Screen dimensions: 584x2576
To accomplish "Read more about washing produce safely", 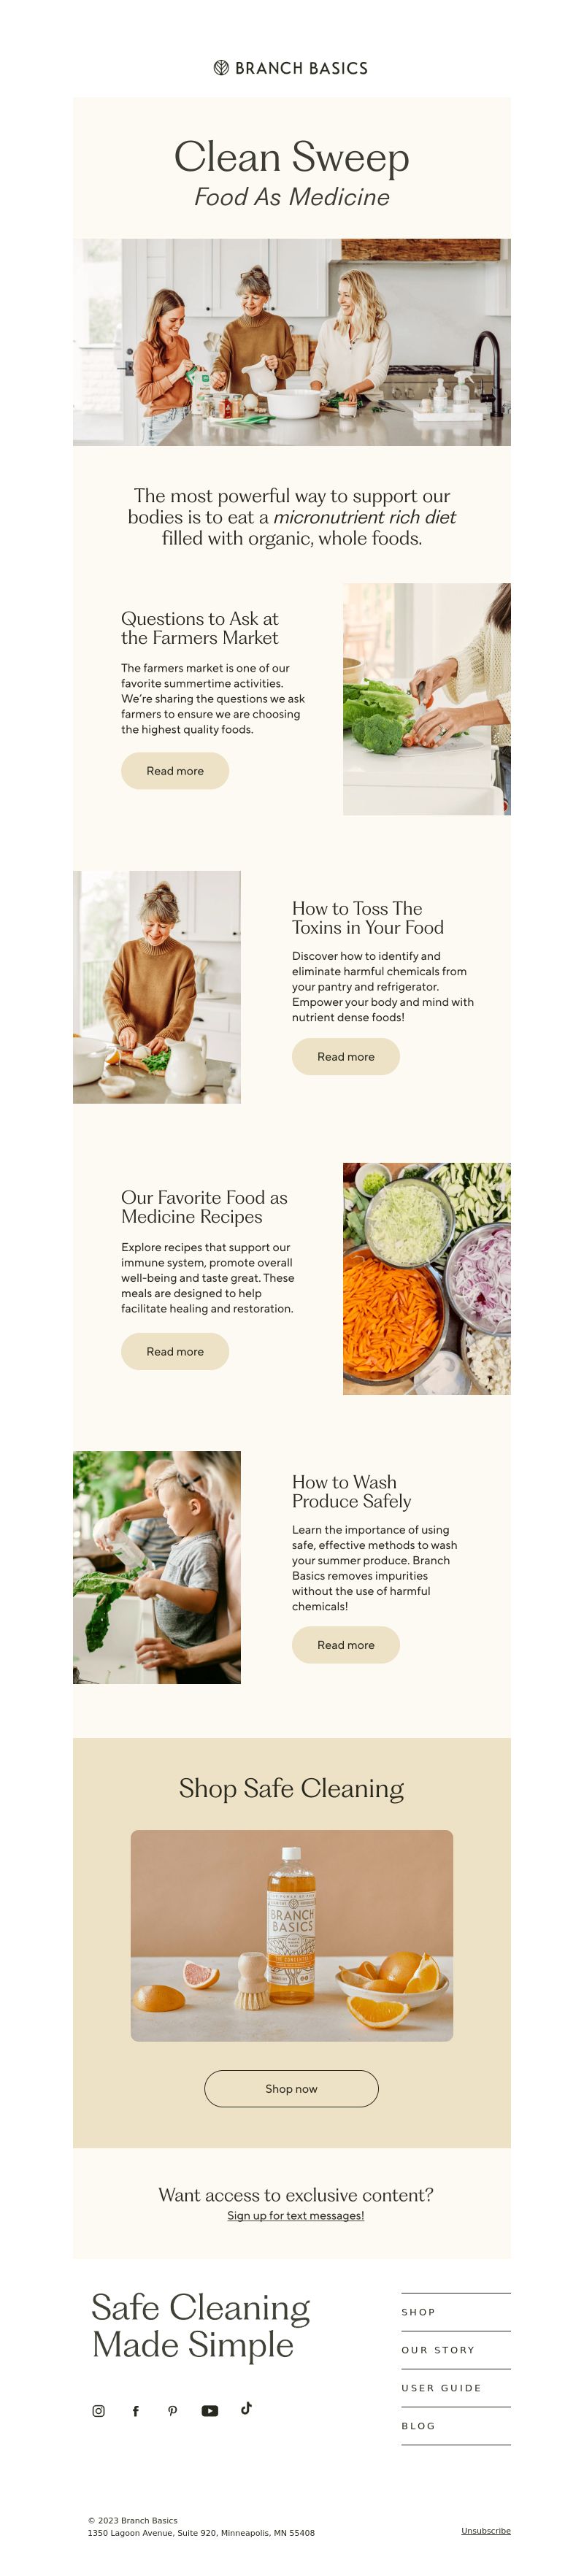I will [x=346, y=1645].
